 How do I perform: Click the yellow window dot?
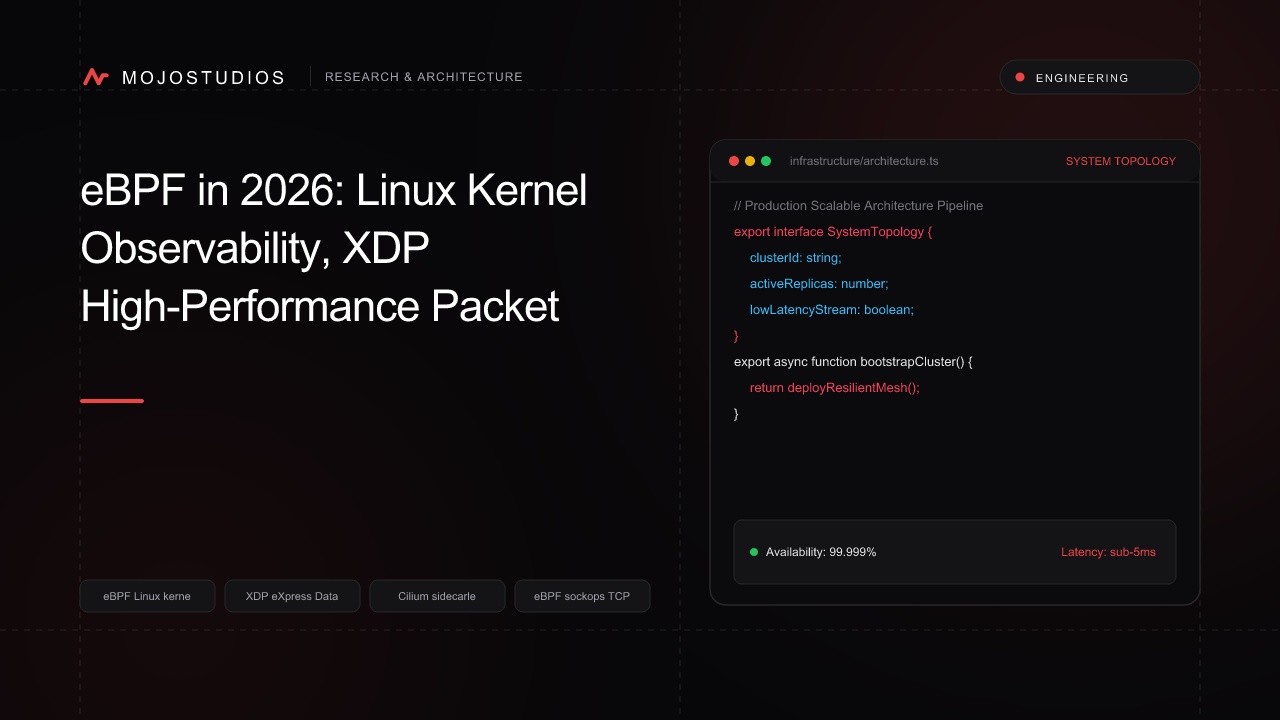(750, 161)
